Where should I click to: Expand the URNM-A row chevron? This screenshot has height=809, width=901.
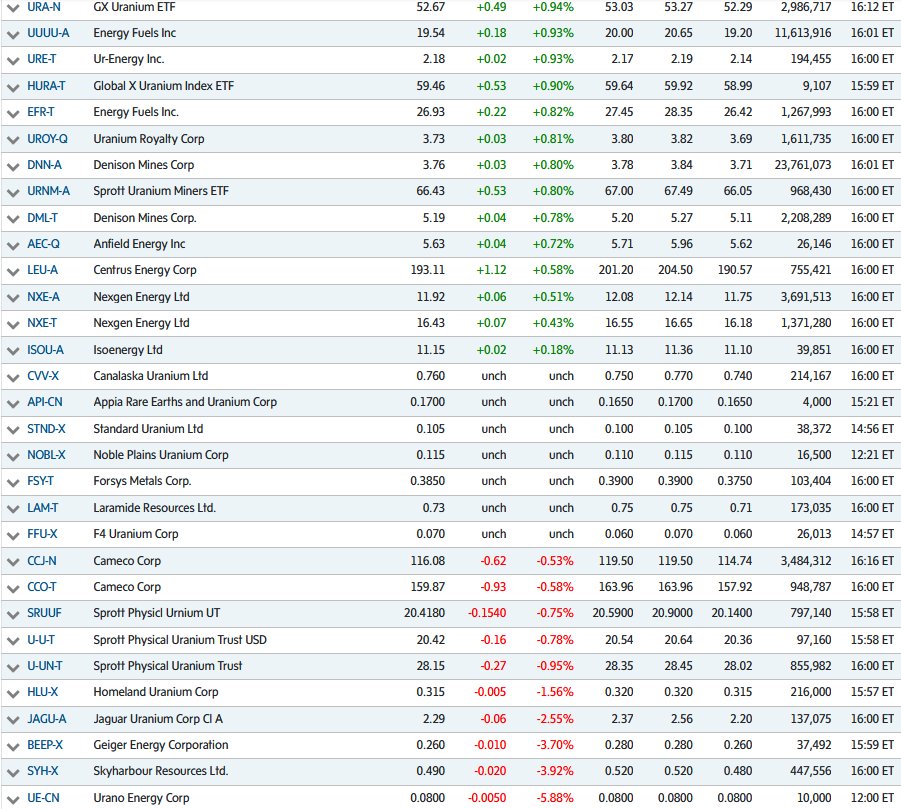(x=13, y=192)
